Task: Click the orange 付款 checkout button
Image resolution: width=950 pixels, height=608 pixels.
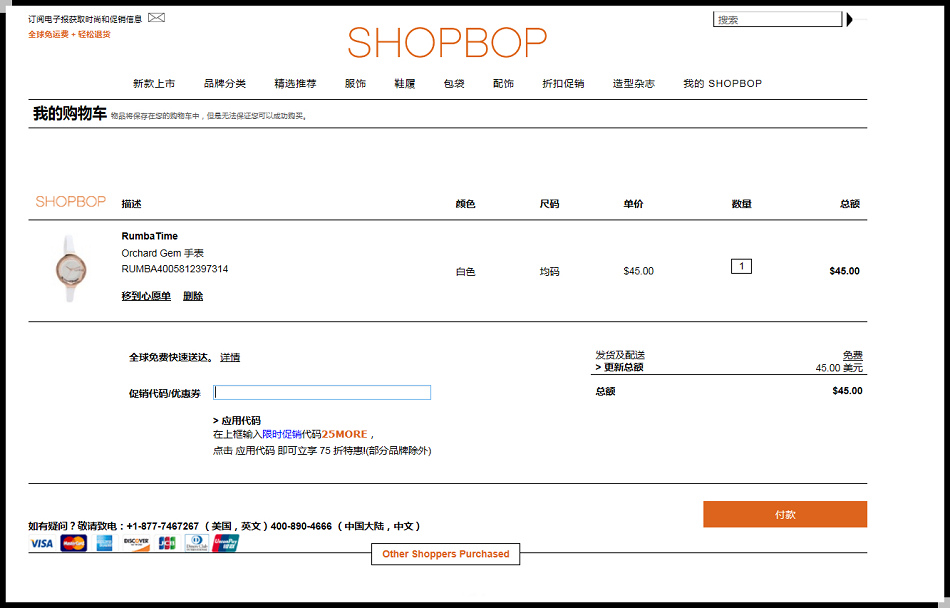Action: 785,514
